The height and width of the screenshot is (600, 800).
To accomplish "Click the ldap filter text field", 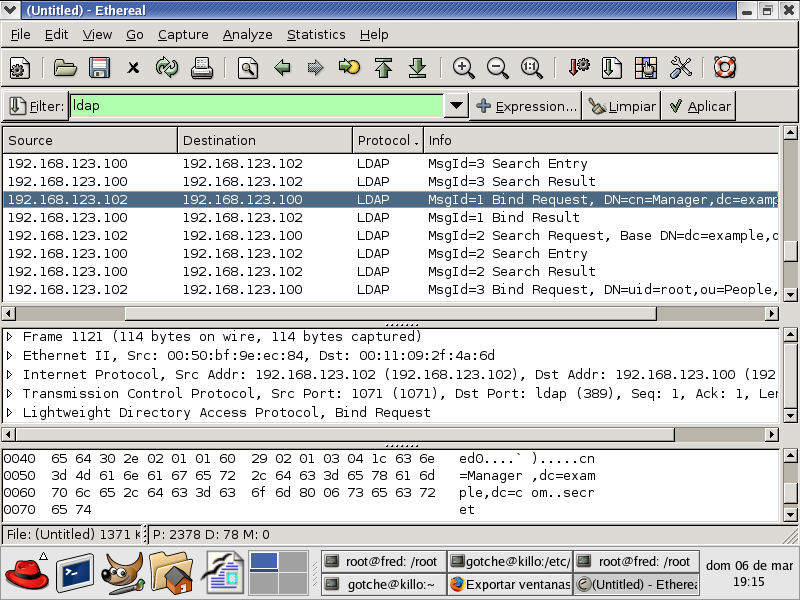I will [256, 106].
